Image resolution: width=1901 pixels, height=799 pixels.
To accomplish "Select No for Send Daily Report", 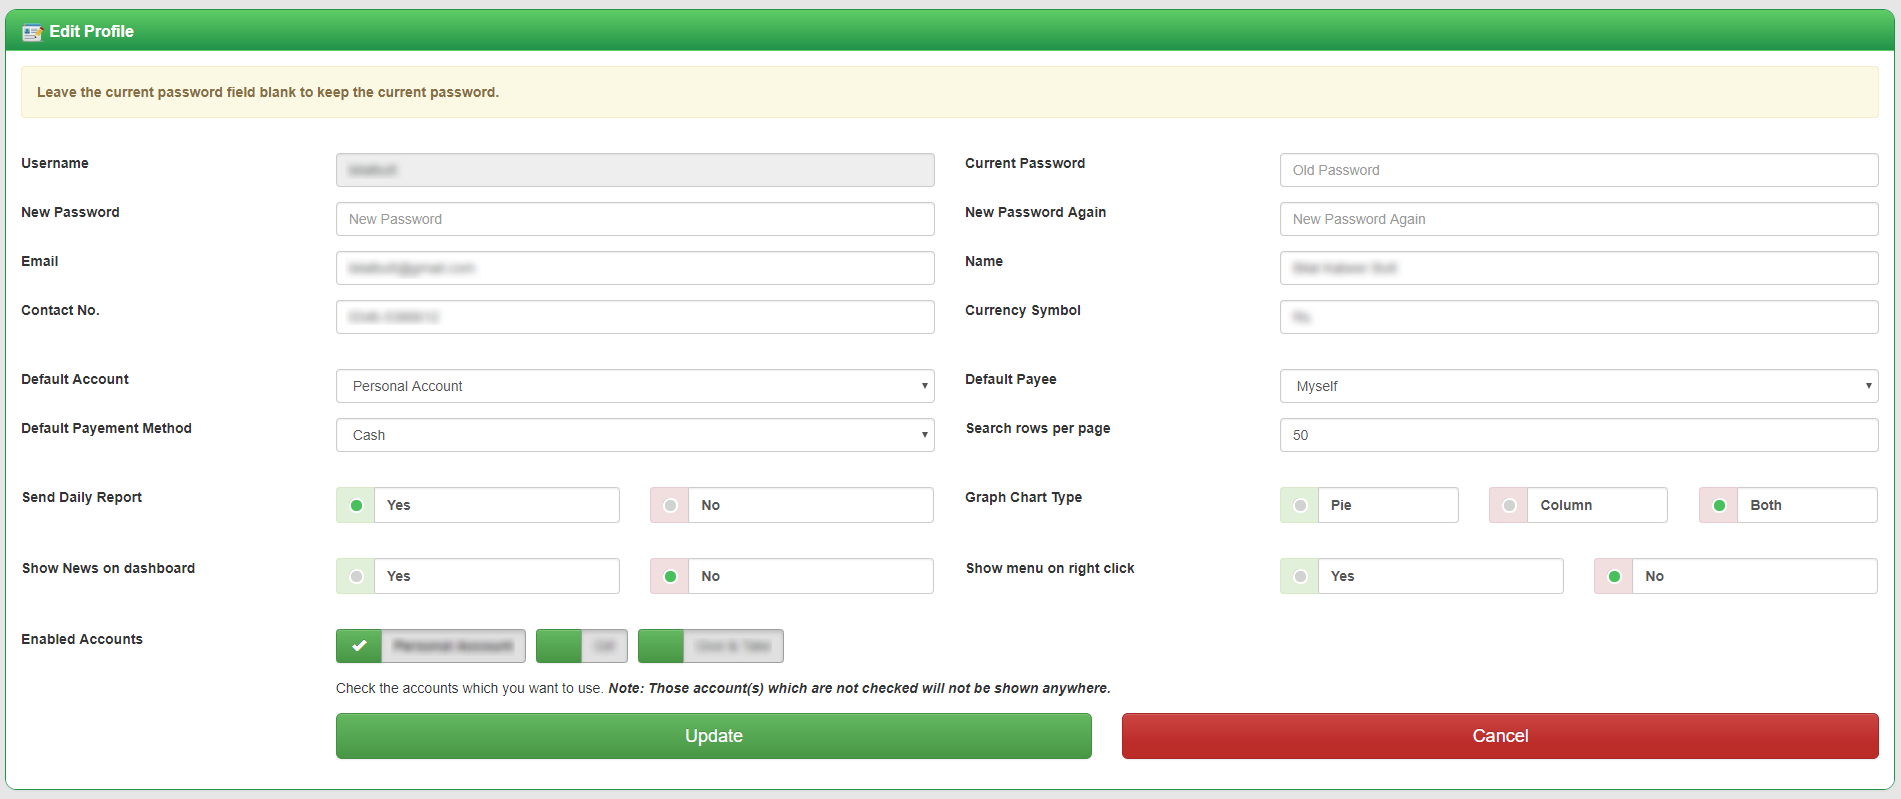I will point(670,505).
